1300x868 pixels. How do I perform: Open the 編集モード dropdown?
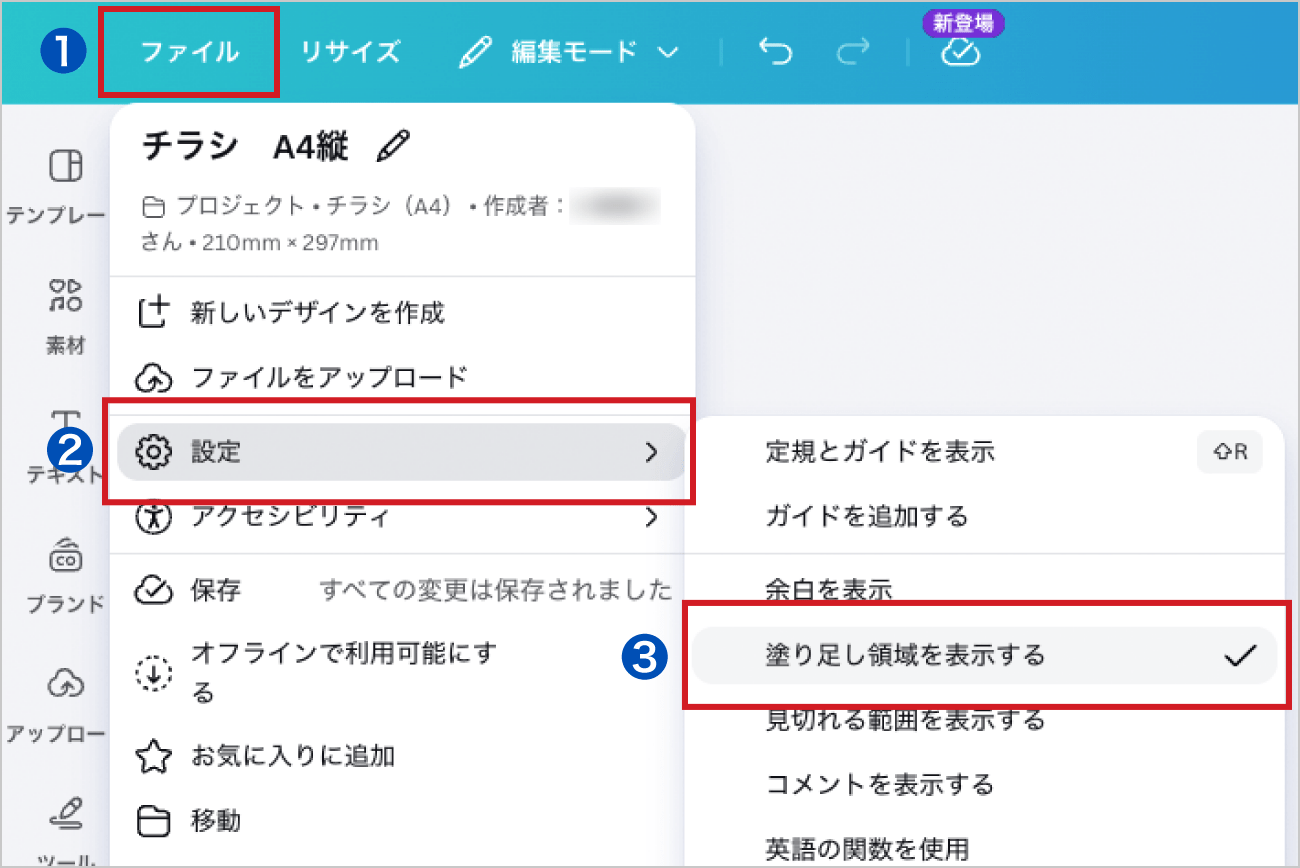[x=568, y=52]
